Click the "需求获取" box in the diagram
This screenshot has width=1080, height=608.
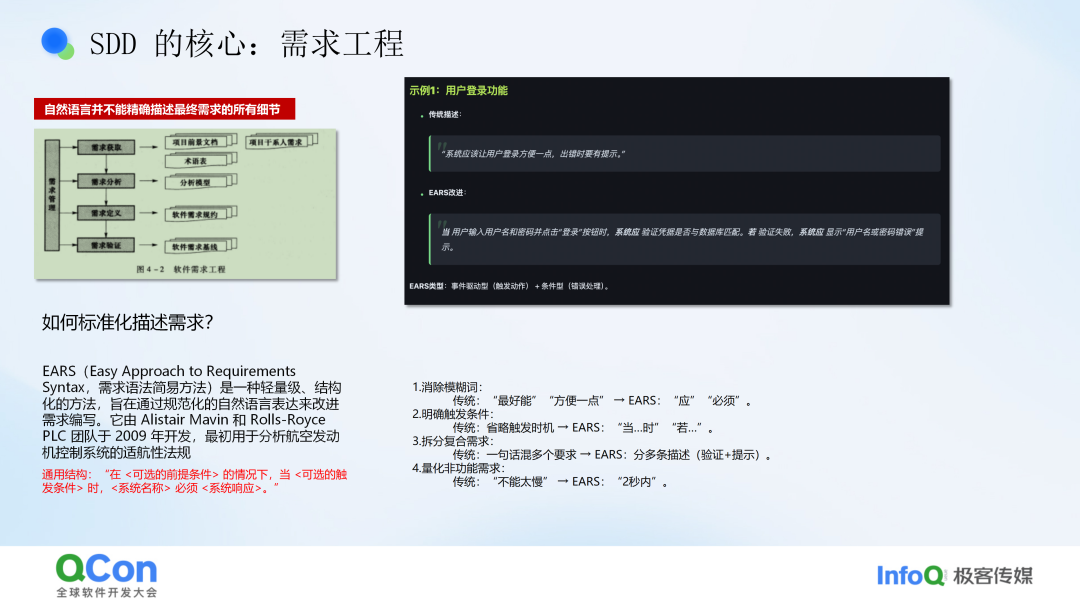pos(105,147)
